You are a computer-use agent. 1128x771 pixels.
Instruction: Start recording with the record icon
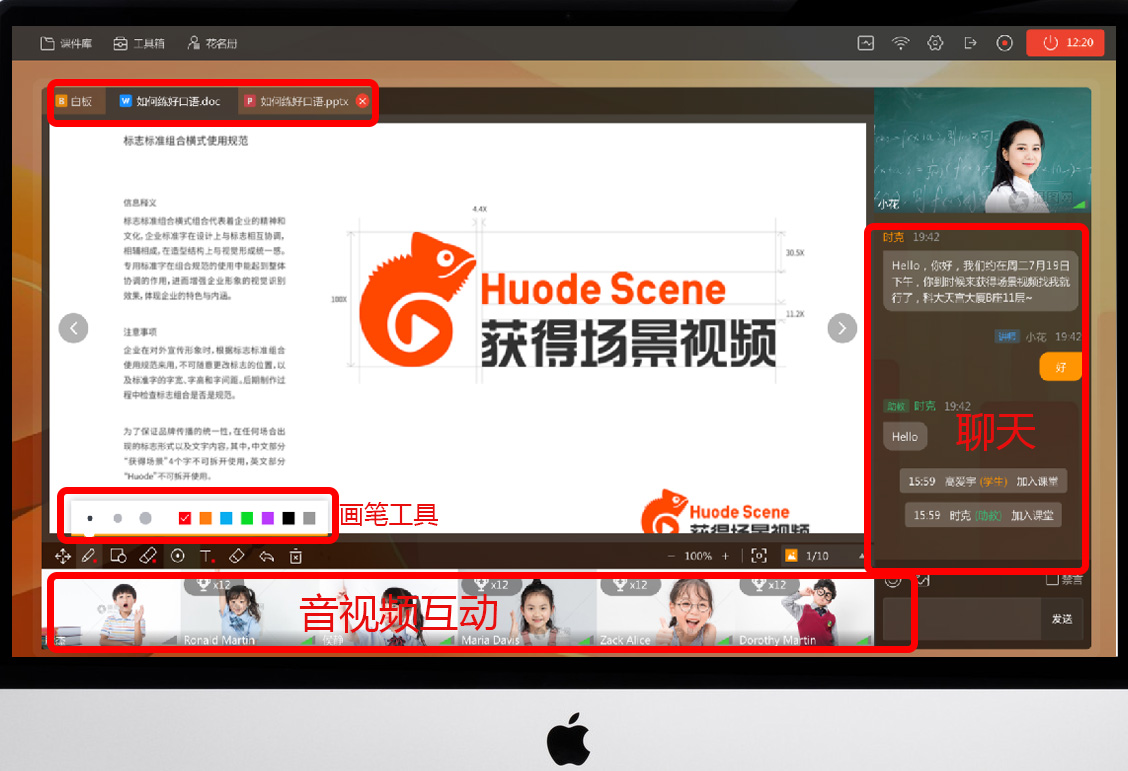[x=1004, y=43]
